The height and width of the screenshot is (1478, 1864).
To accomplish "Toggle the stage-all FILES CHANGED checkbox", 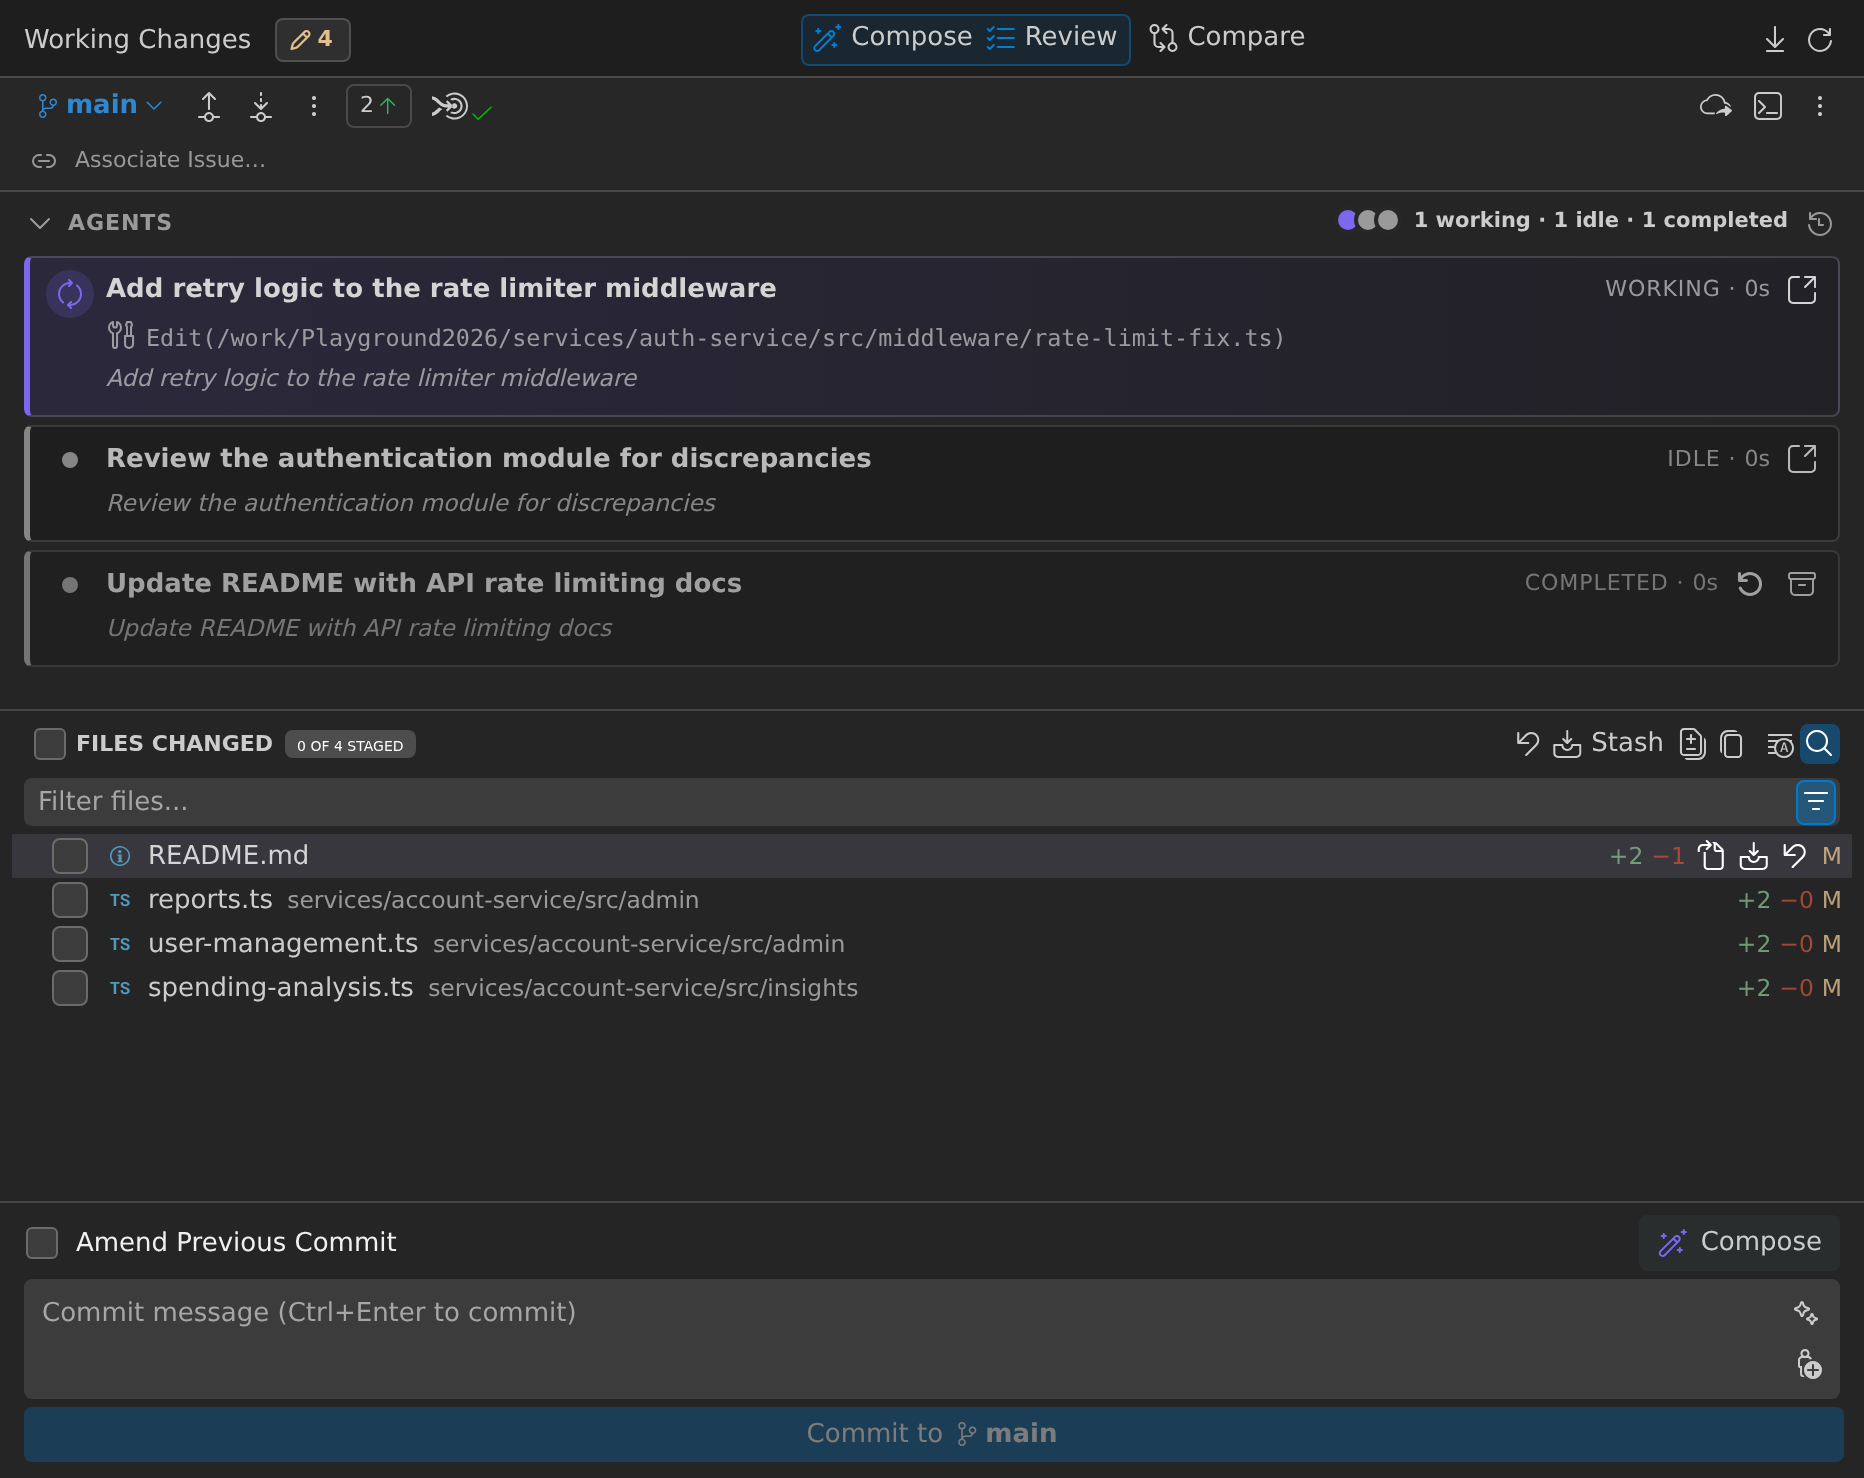I will (49, 744).
